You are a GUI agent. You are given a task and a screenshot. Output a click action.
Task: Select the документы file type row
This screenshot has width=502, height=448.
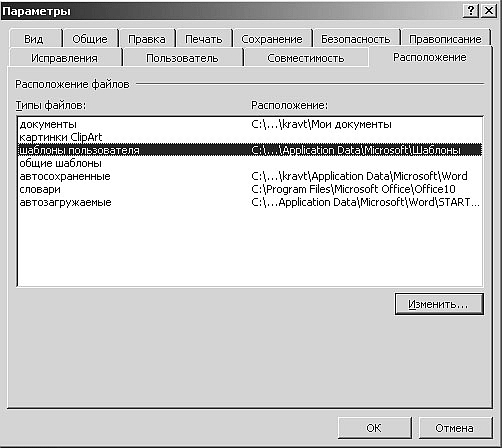250,124
